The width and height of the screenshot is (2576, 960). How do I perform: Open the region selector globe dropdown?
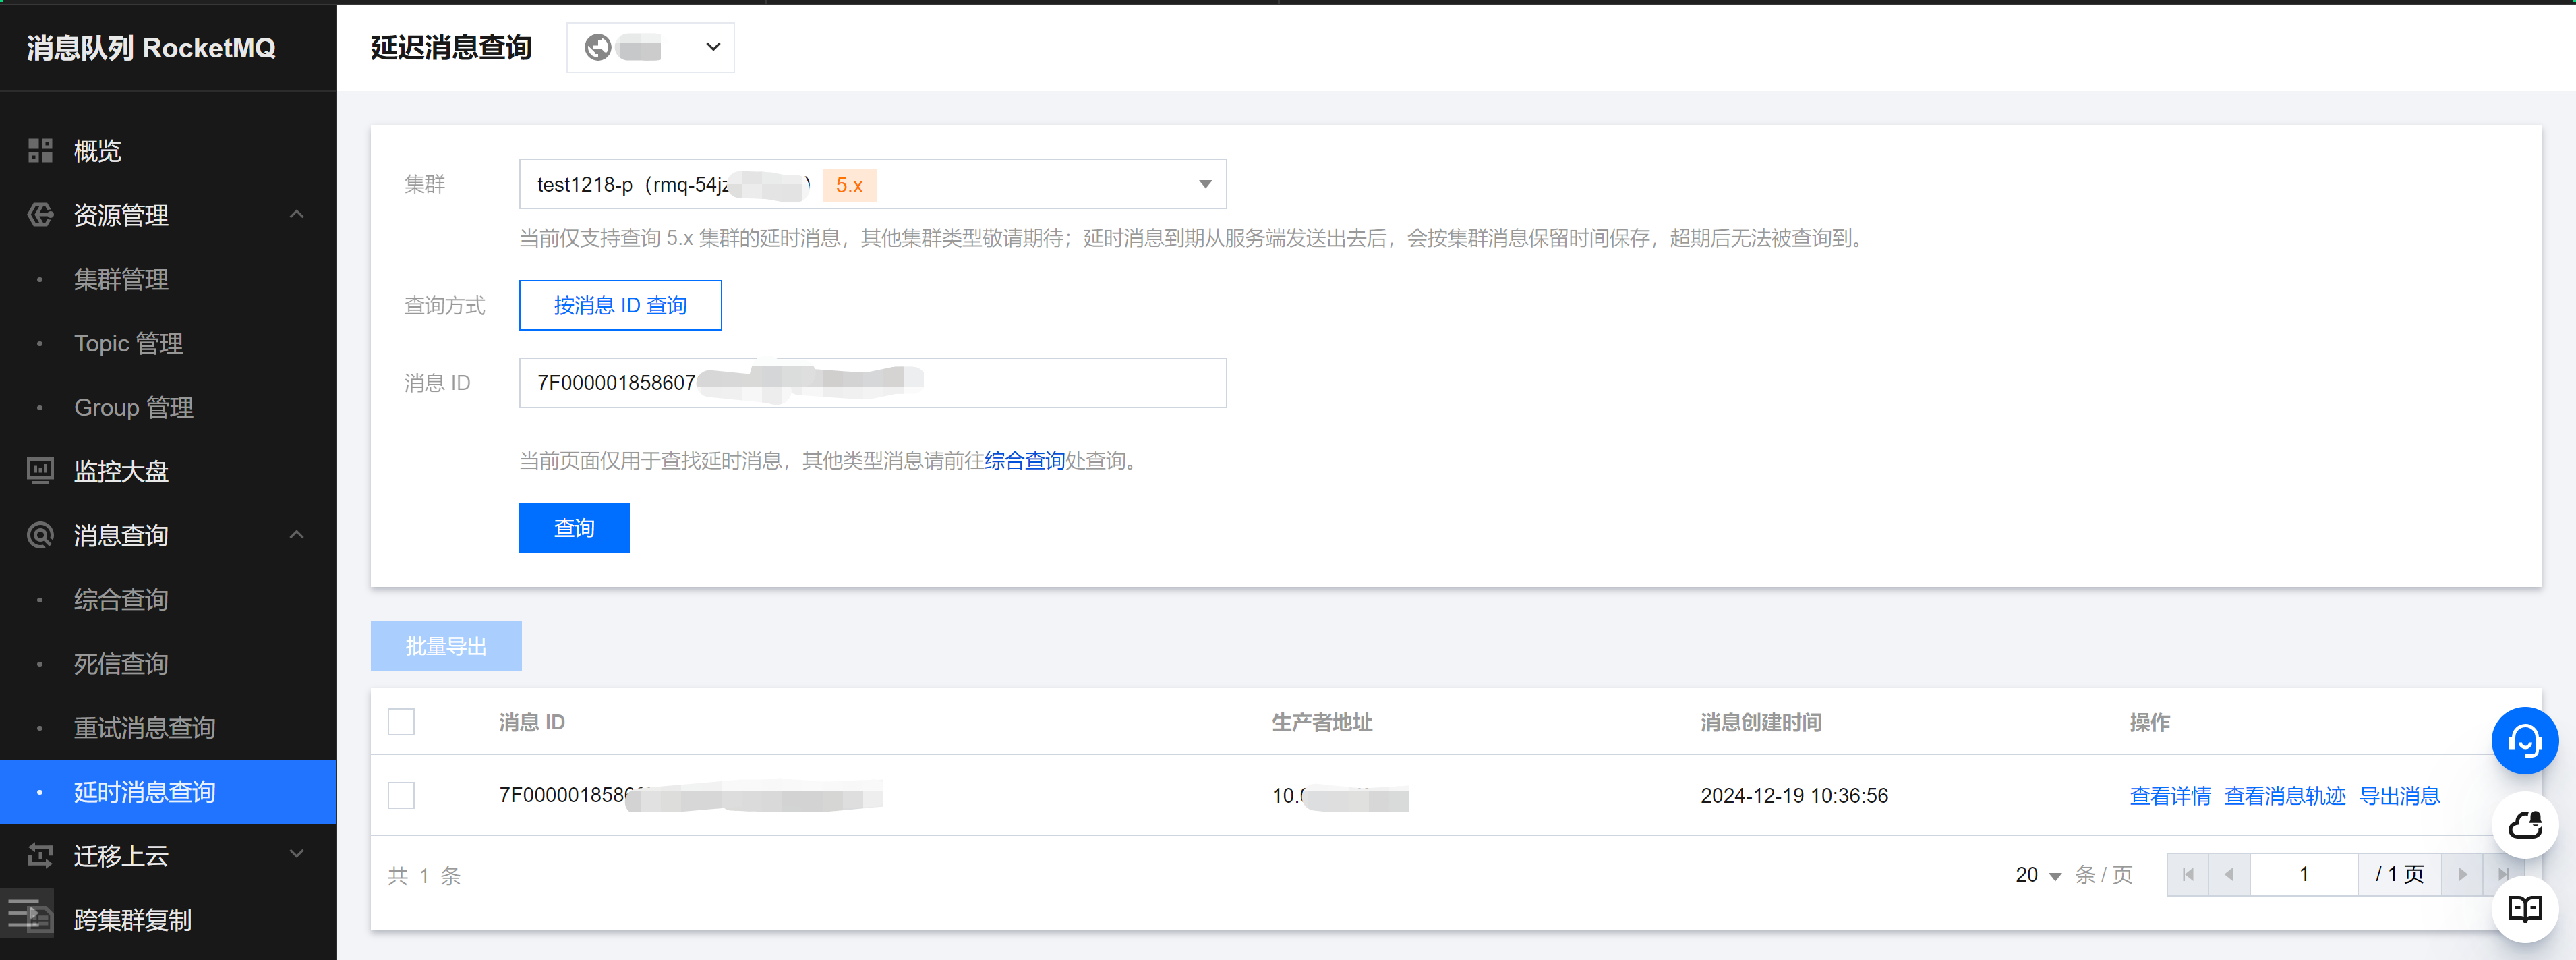click(x=650, y=47)
